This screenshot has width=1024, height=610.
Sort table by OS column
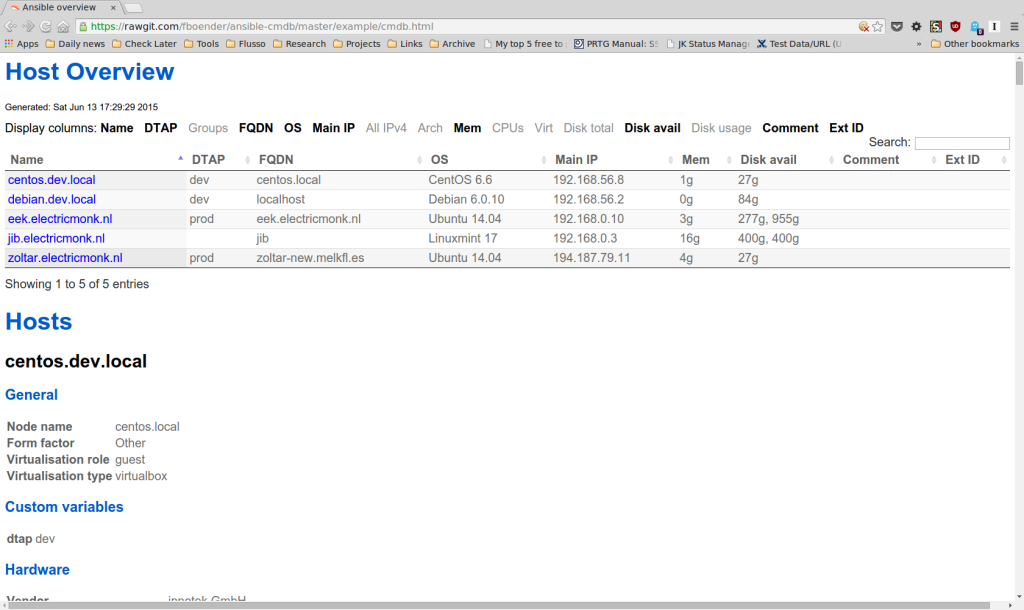pyautogui.click(x=440, y=160)
